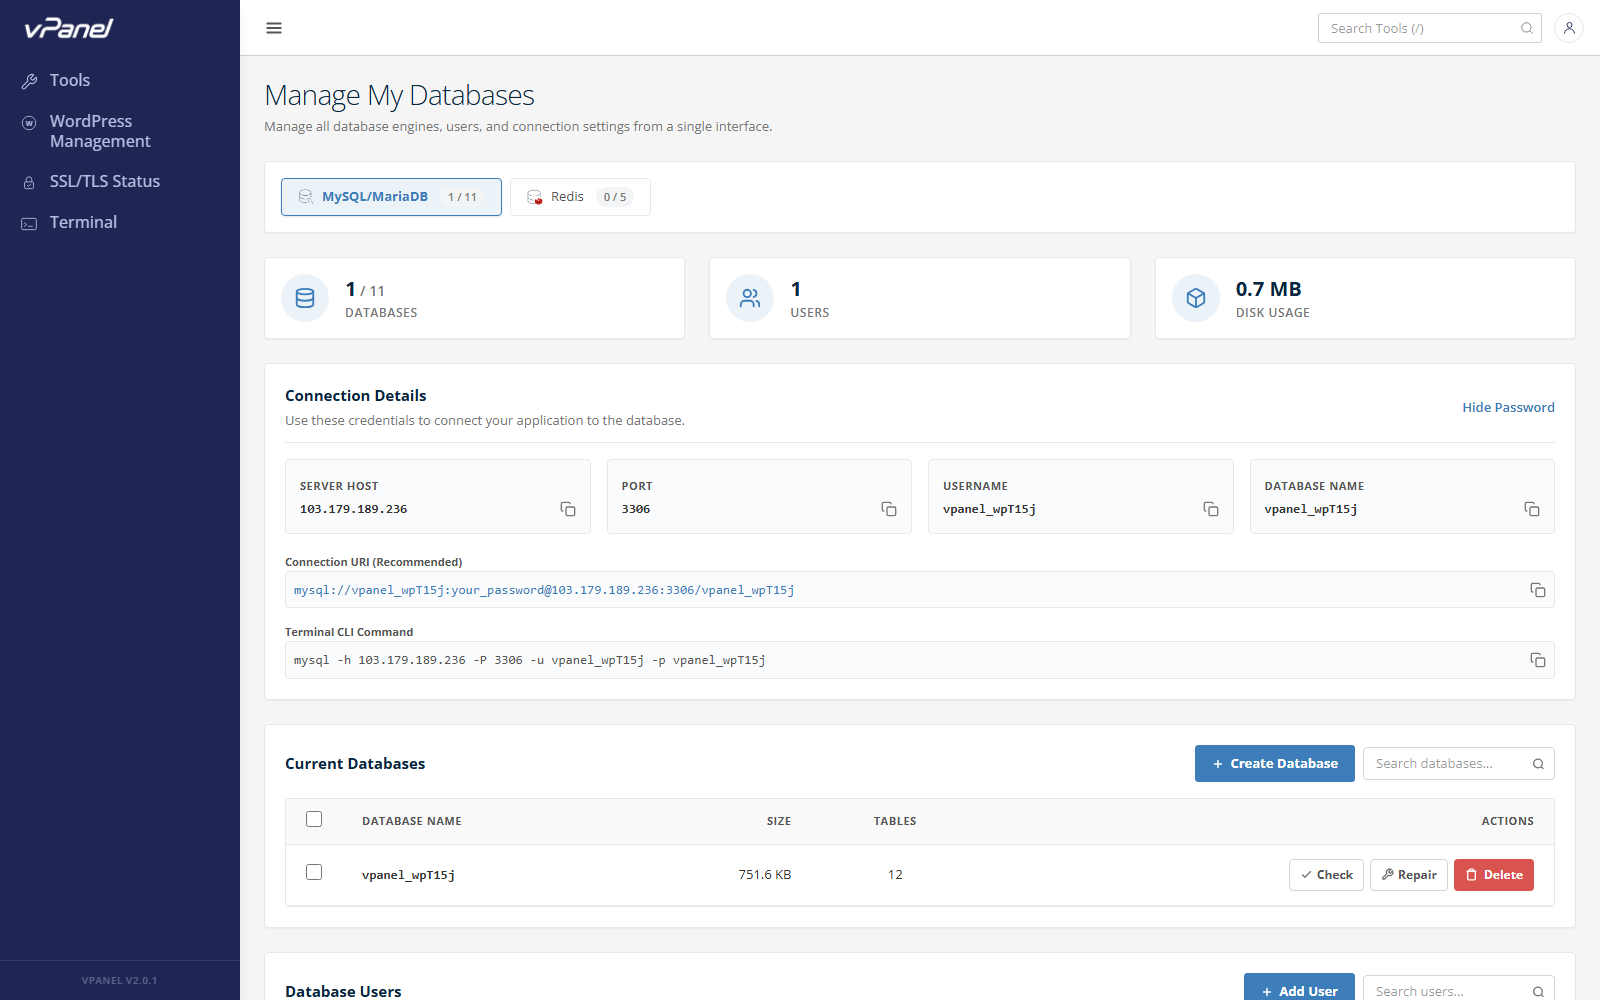Image resolution: width=1600 pixels, height=1000 pixels.
Task: Open Terminal in the sidebar
Action: point(83,222)
